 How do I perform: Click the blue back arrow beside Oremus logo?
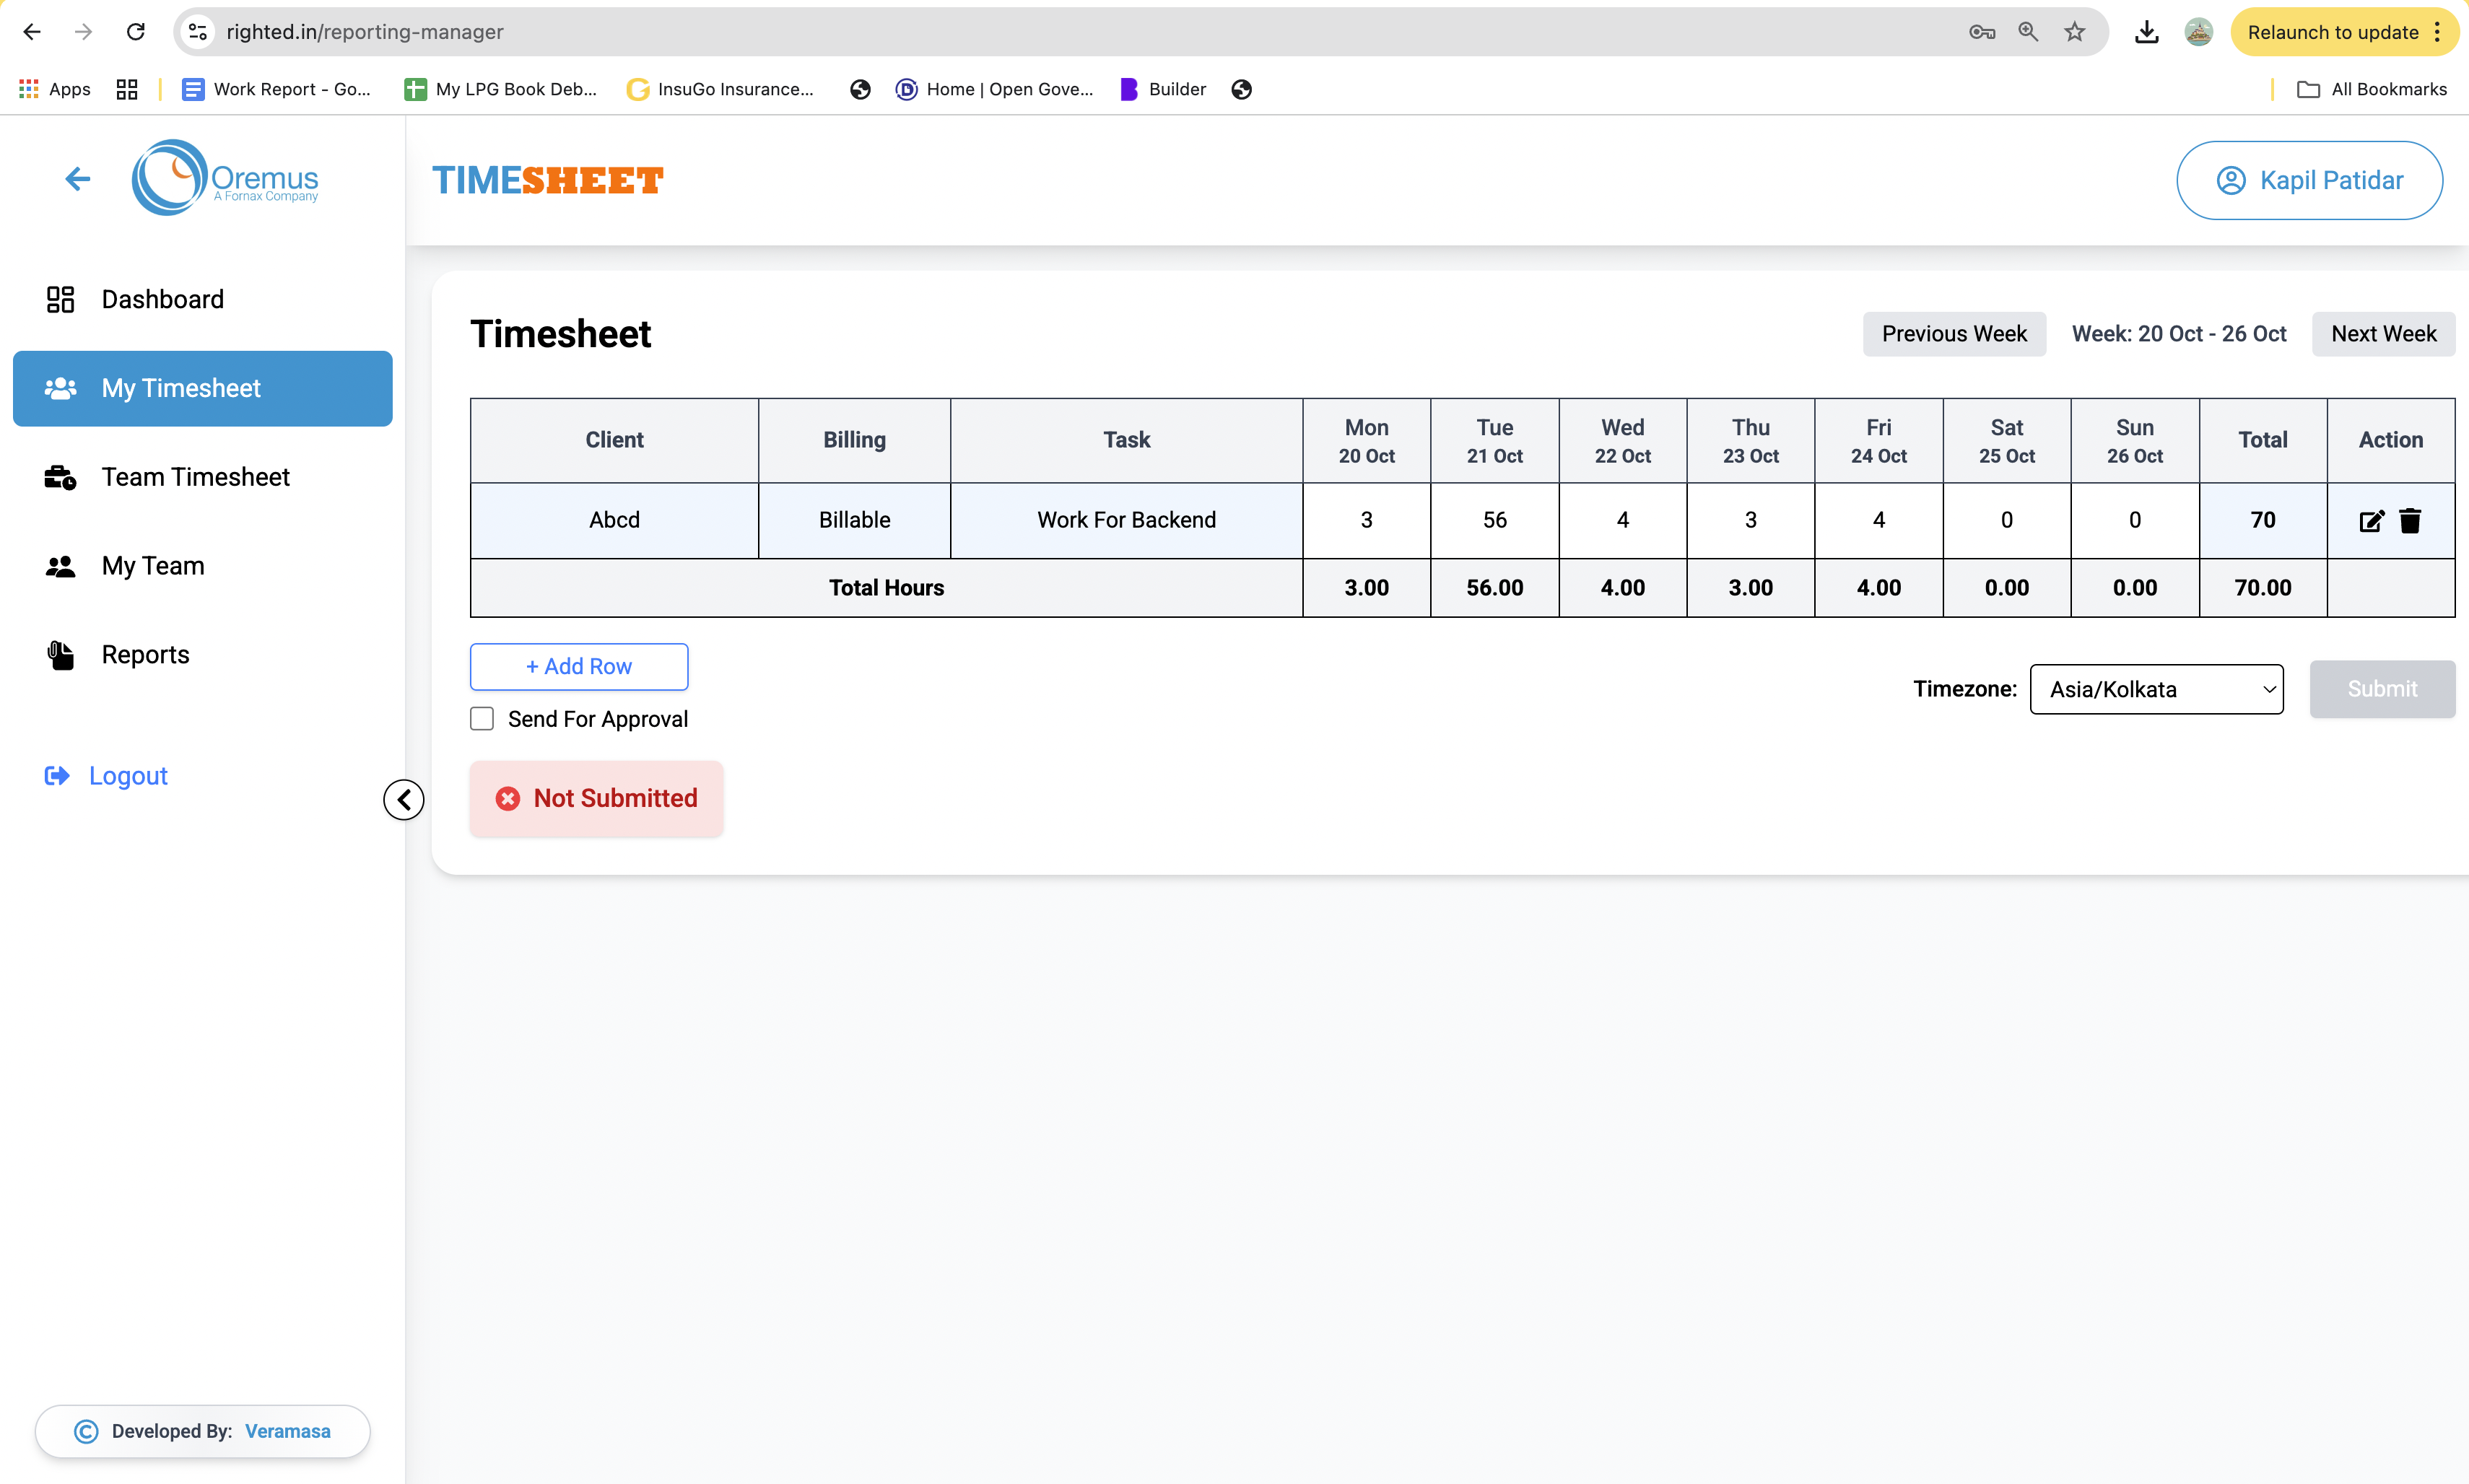tap(77, 179)
